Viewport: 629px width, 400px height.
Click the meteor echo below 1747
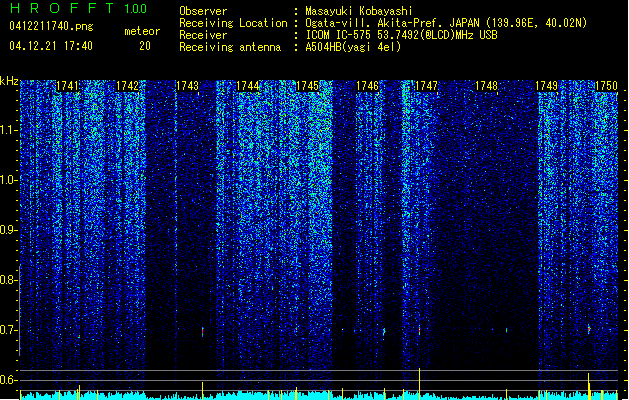tap(419, 330)
